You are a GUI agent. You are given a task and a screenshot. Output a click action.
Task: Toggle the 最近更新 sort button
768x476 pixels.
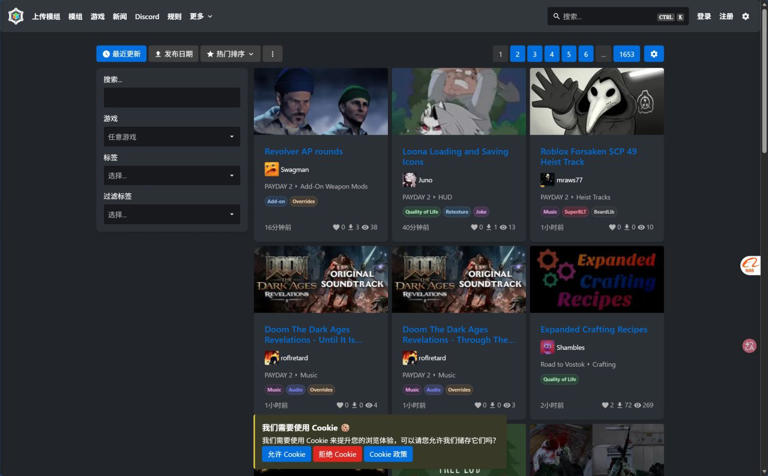(121, 54)
